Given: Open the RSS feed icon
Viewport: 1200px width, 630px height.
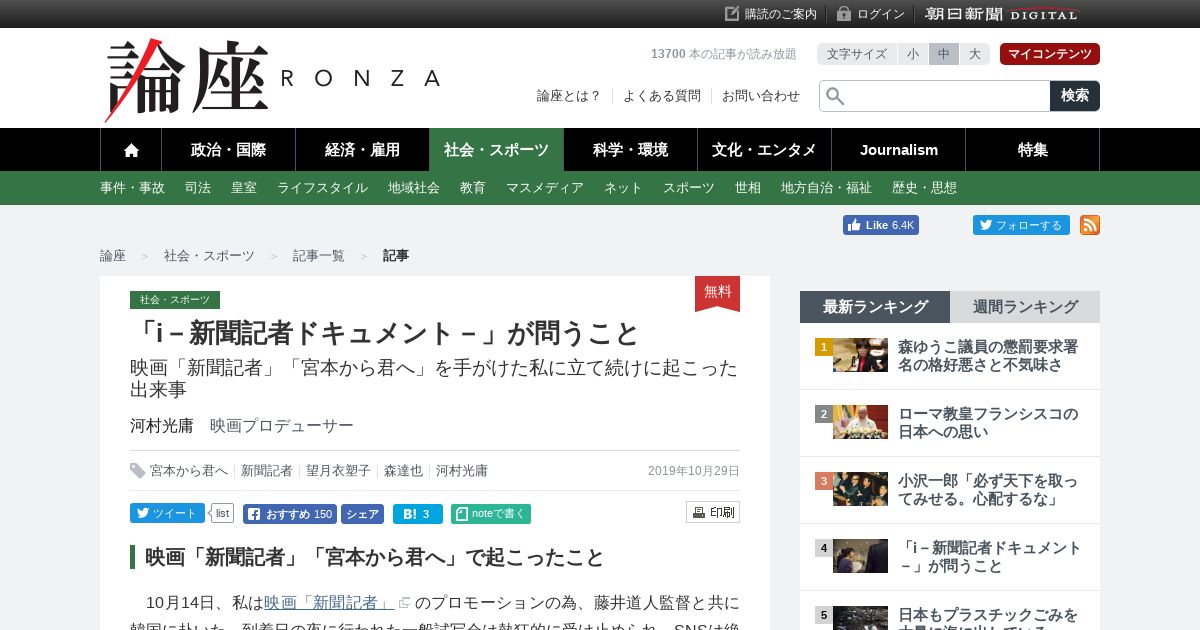Looking at the screenshot, I should pyautogui.click(x=1090, y=225).
